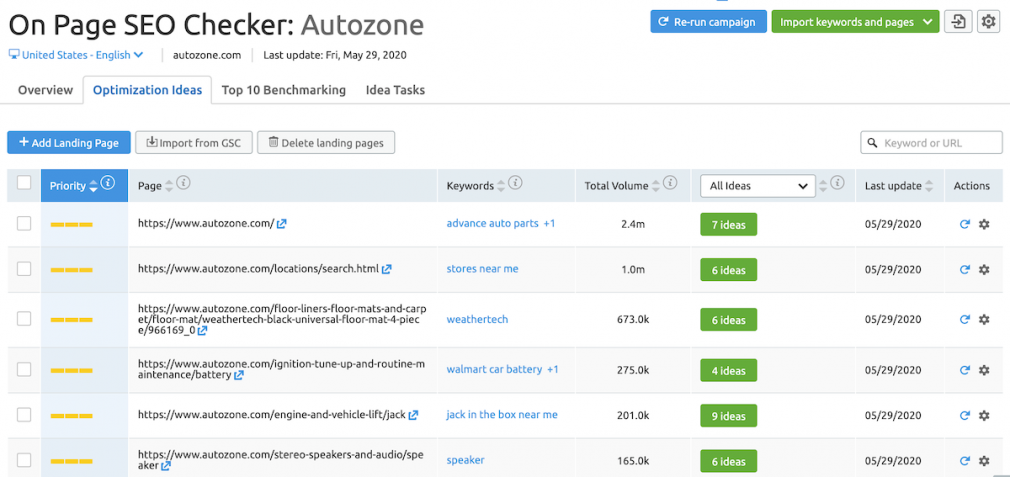Open external link icon for weathertech floor-mat URL

point(202,331)
